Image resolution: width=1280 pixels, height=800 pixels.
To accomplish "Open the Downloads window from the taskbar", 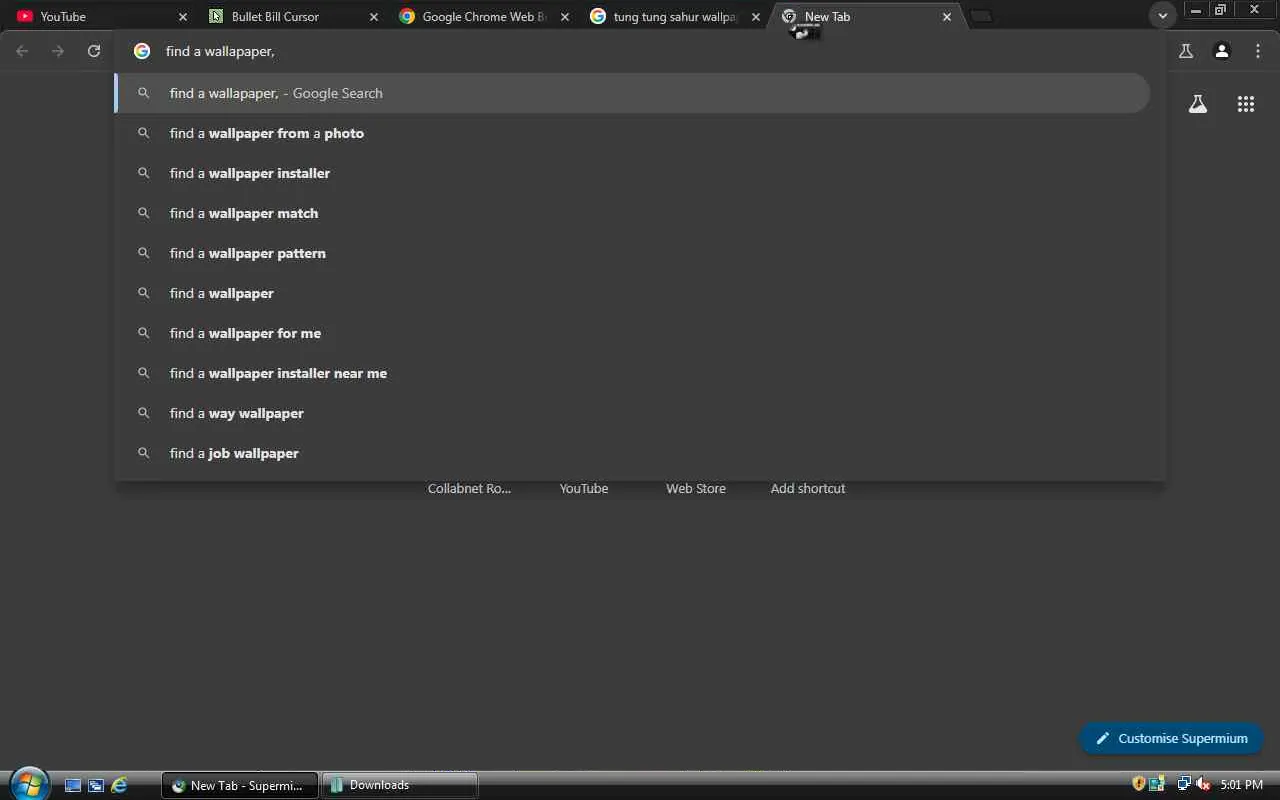I will click(x=399, y=785).
